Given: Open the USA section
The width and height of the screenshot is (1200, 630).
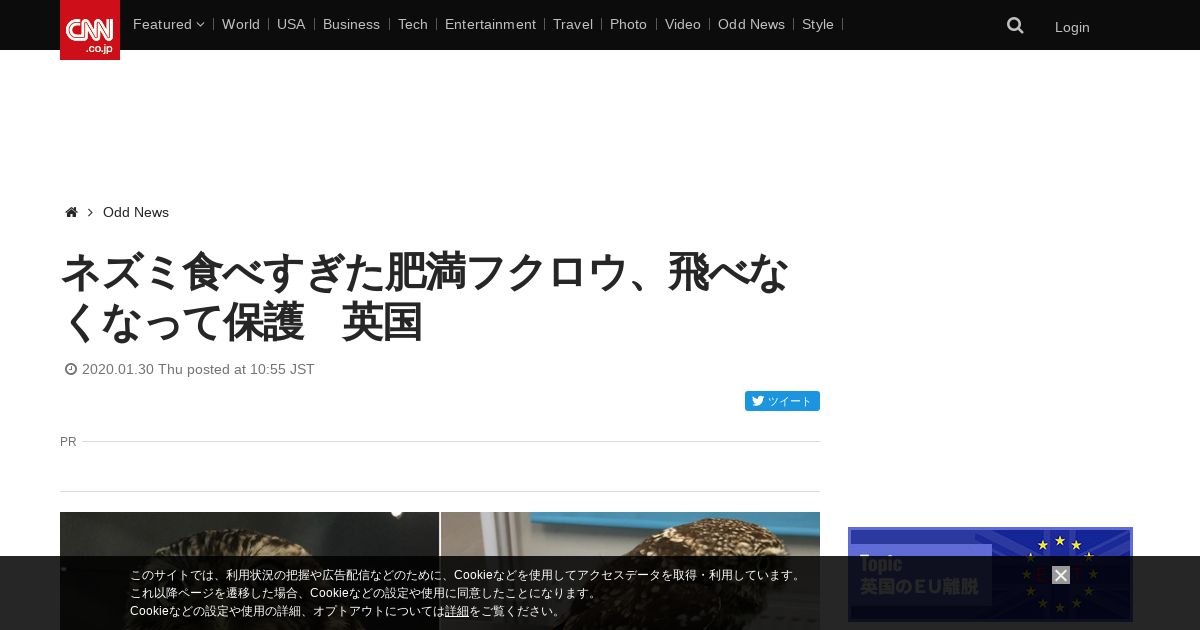Looking at the screenshot, I should coord(291,24).
